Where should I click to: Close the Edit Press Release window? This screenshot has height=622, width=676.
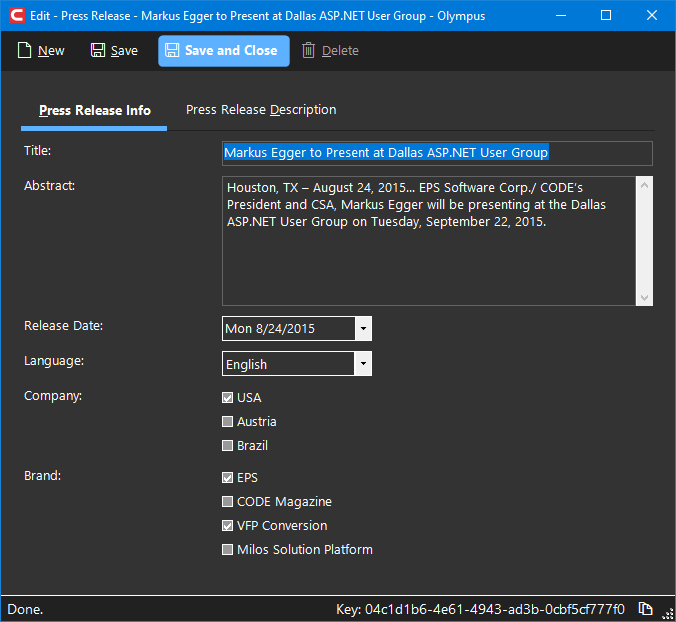click(x=652, y=16)
